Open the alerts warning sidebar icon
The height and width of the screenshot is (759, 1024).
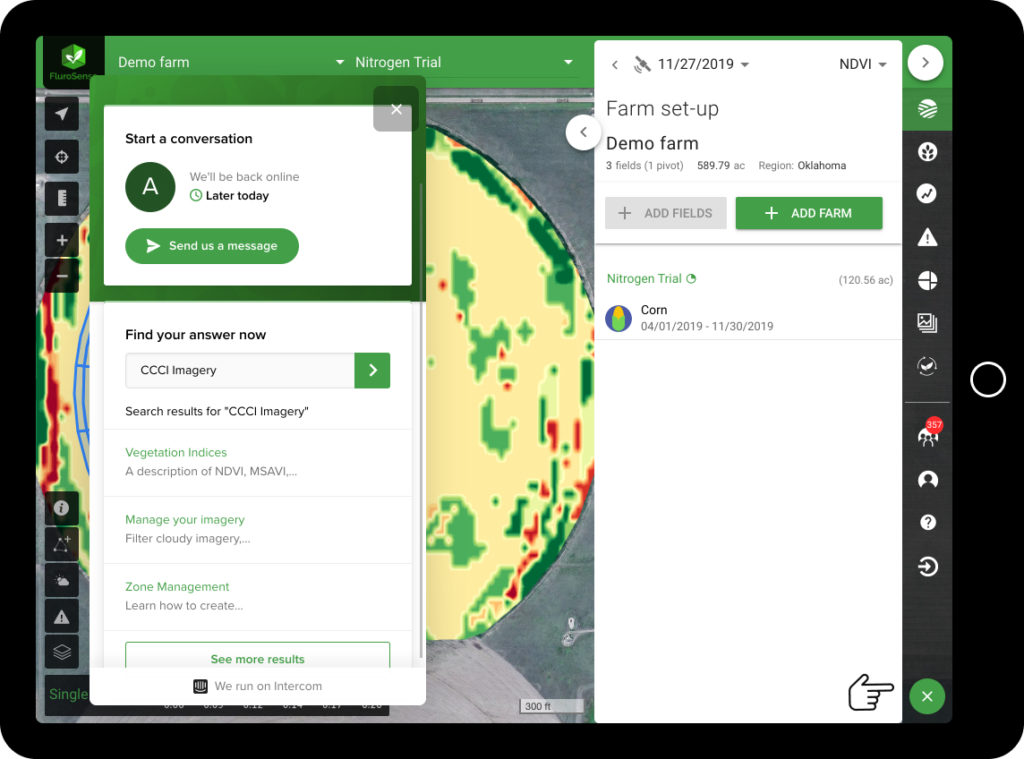coord(927,237)
